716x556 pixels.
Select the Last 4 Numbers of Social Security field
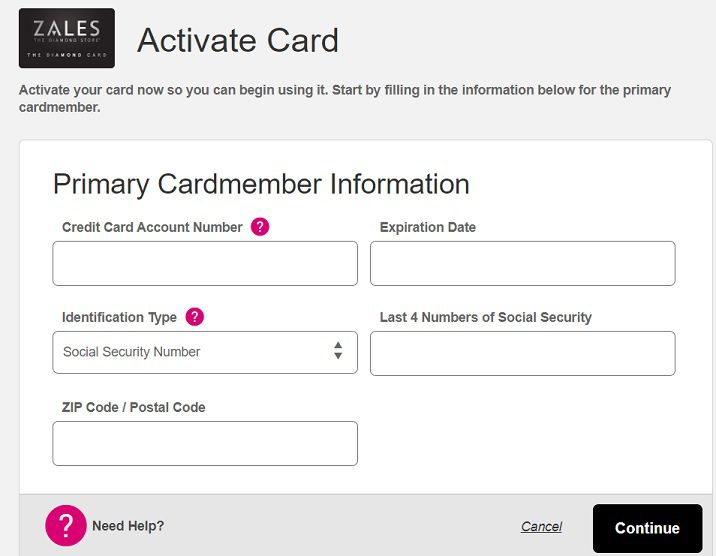(522, 353)
